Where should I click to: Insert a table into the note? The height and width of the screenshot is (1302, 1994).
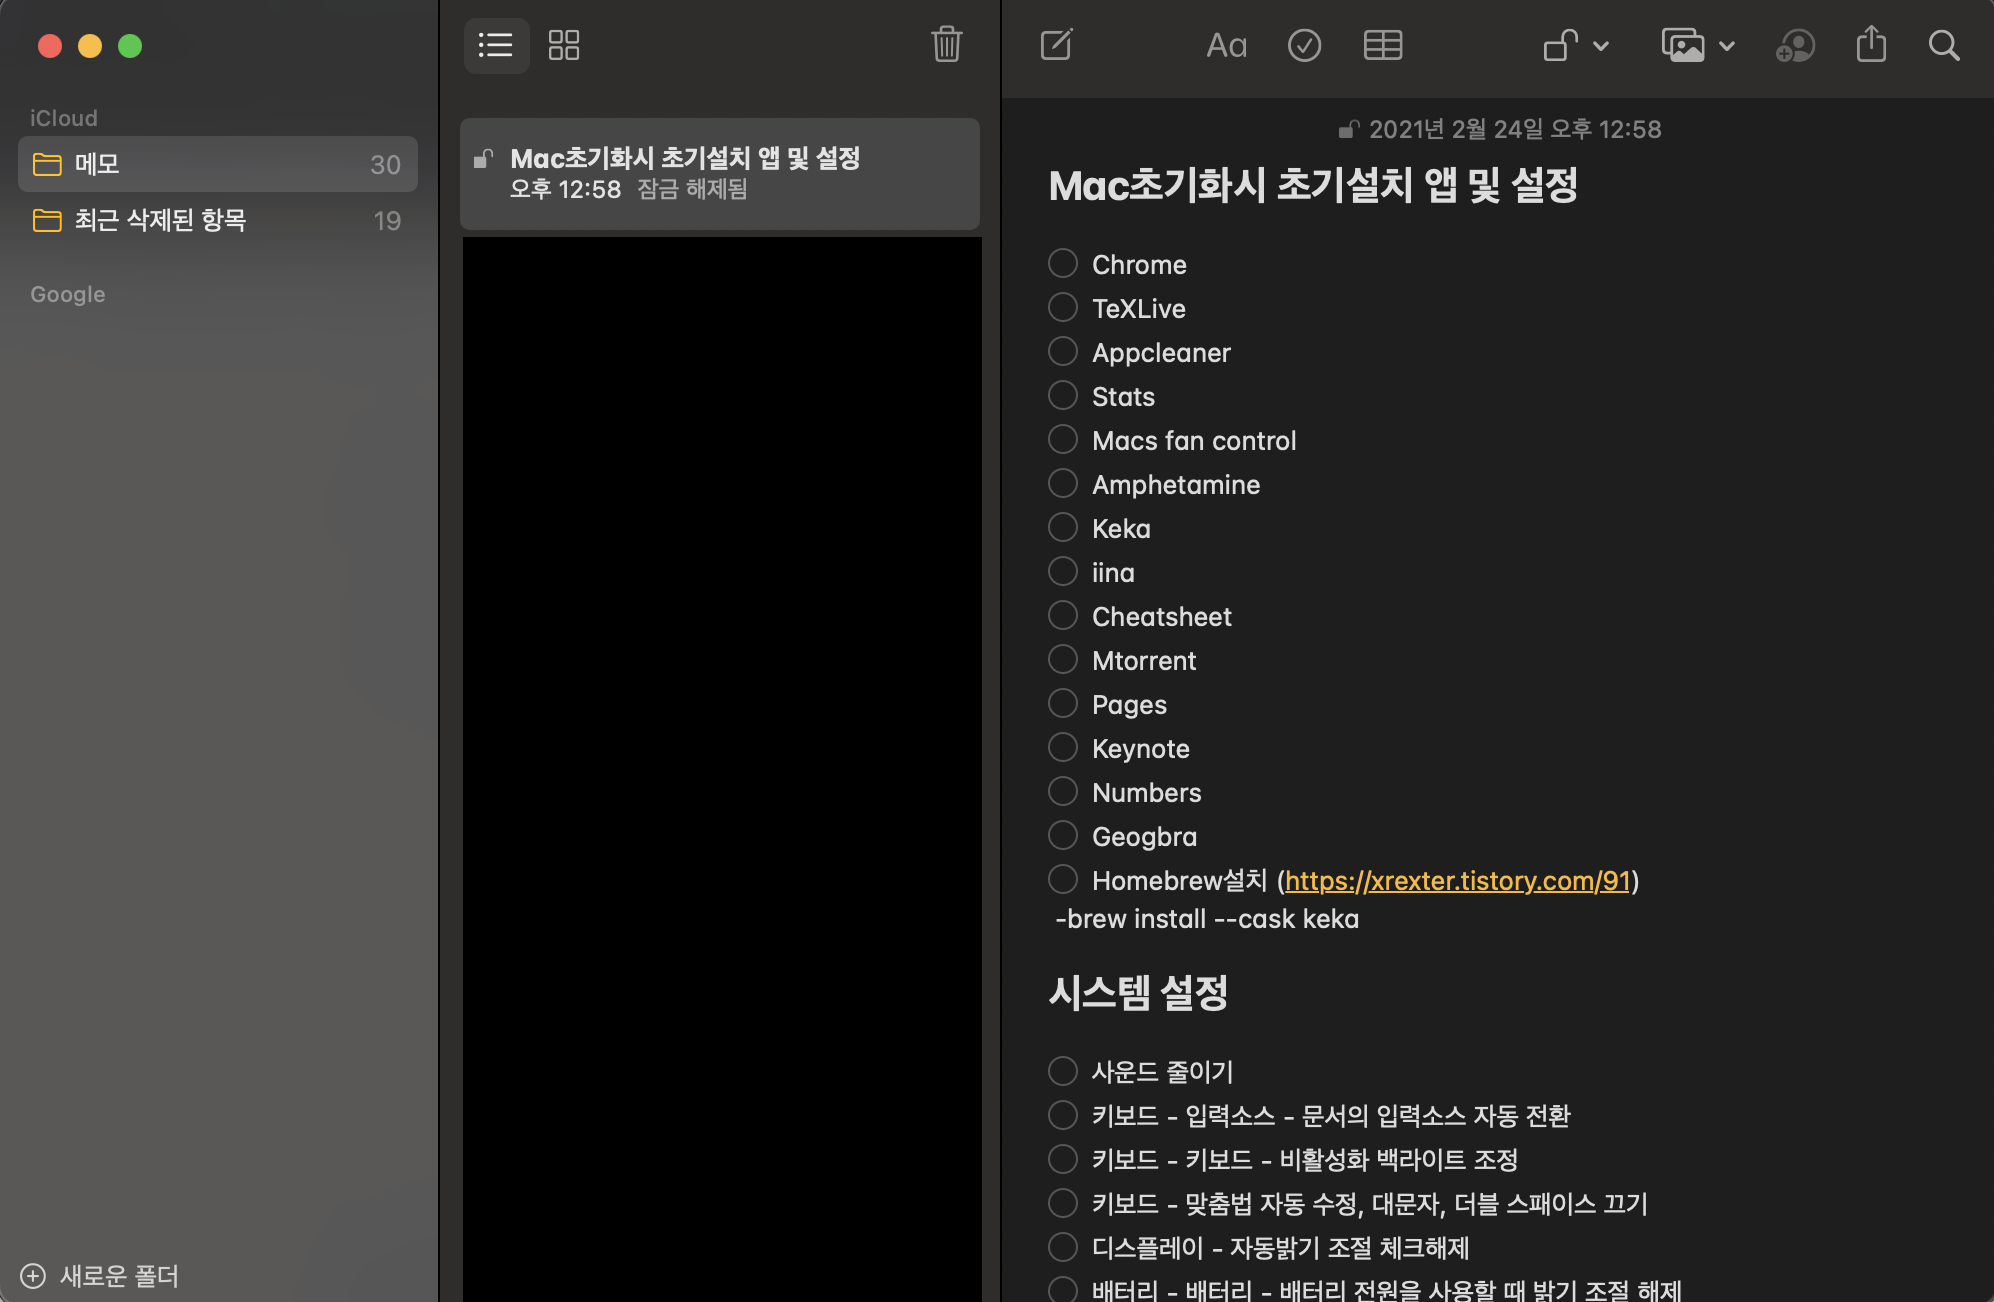click(x=1383, y=45)
